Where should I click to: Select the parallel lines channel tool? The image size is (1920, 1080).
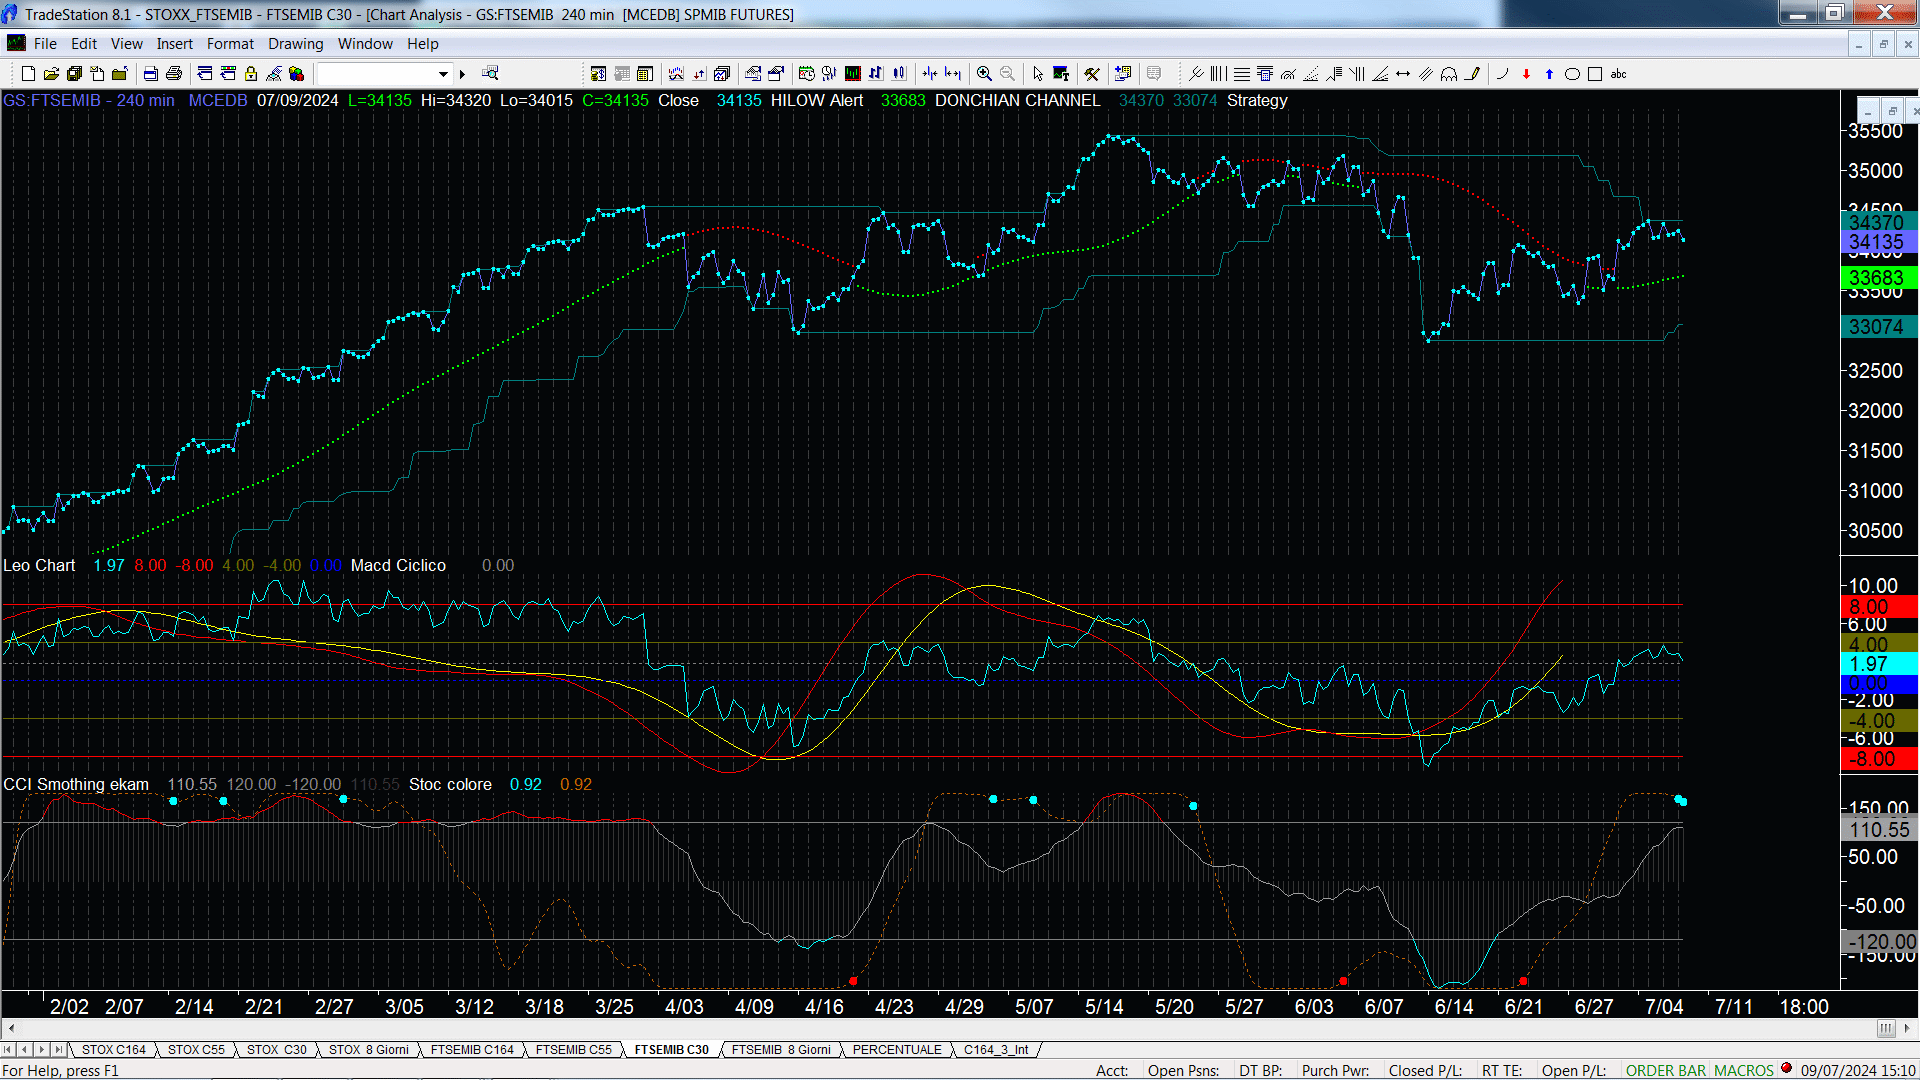[x=1426, y=74]
